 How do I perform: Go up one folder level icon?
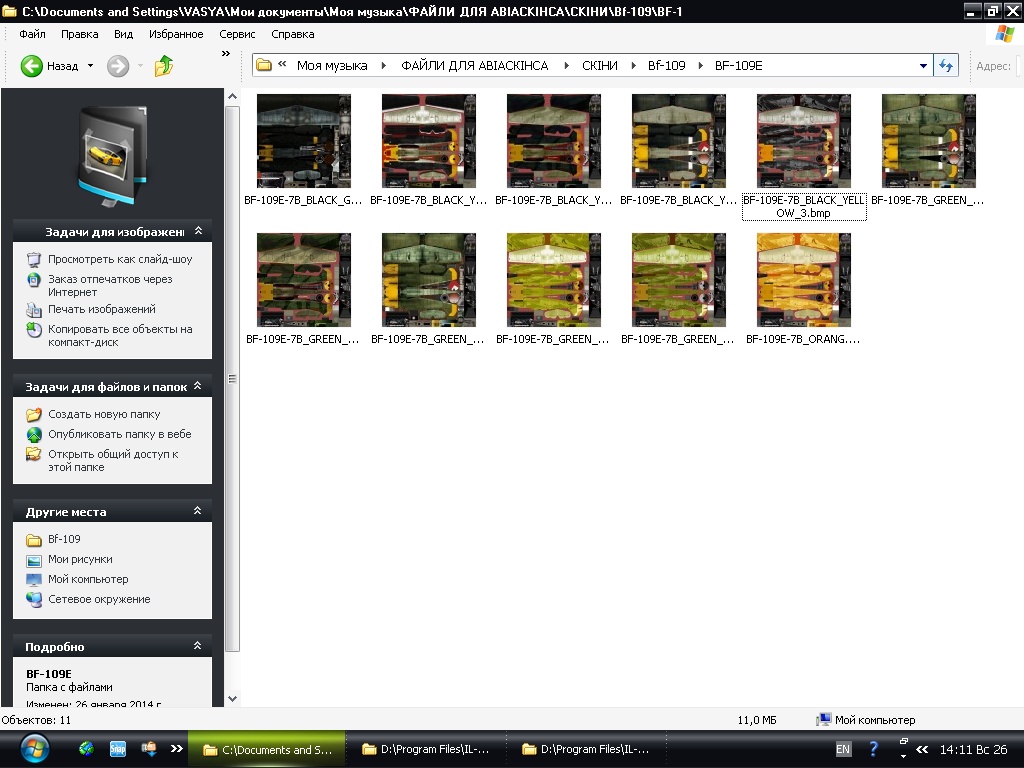click(163, 65)
